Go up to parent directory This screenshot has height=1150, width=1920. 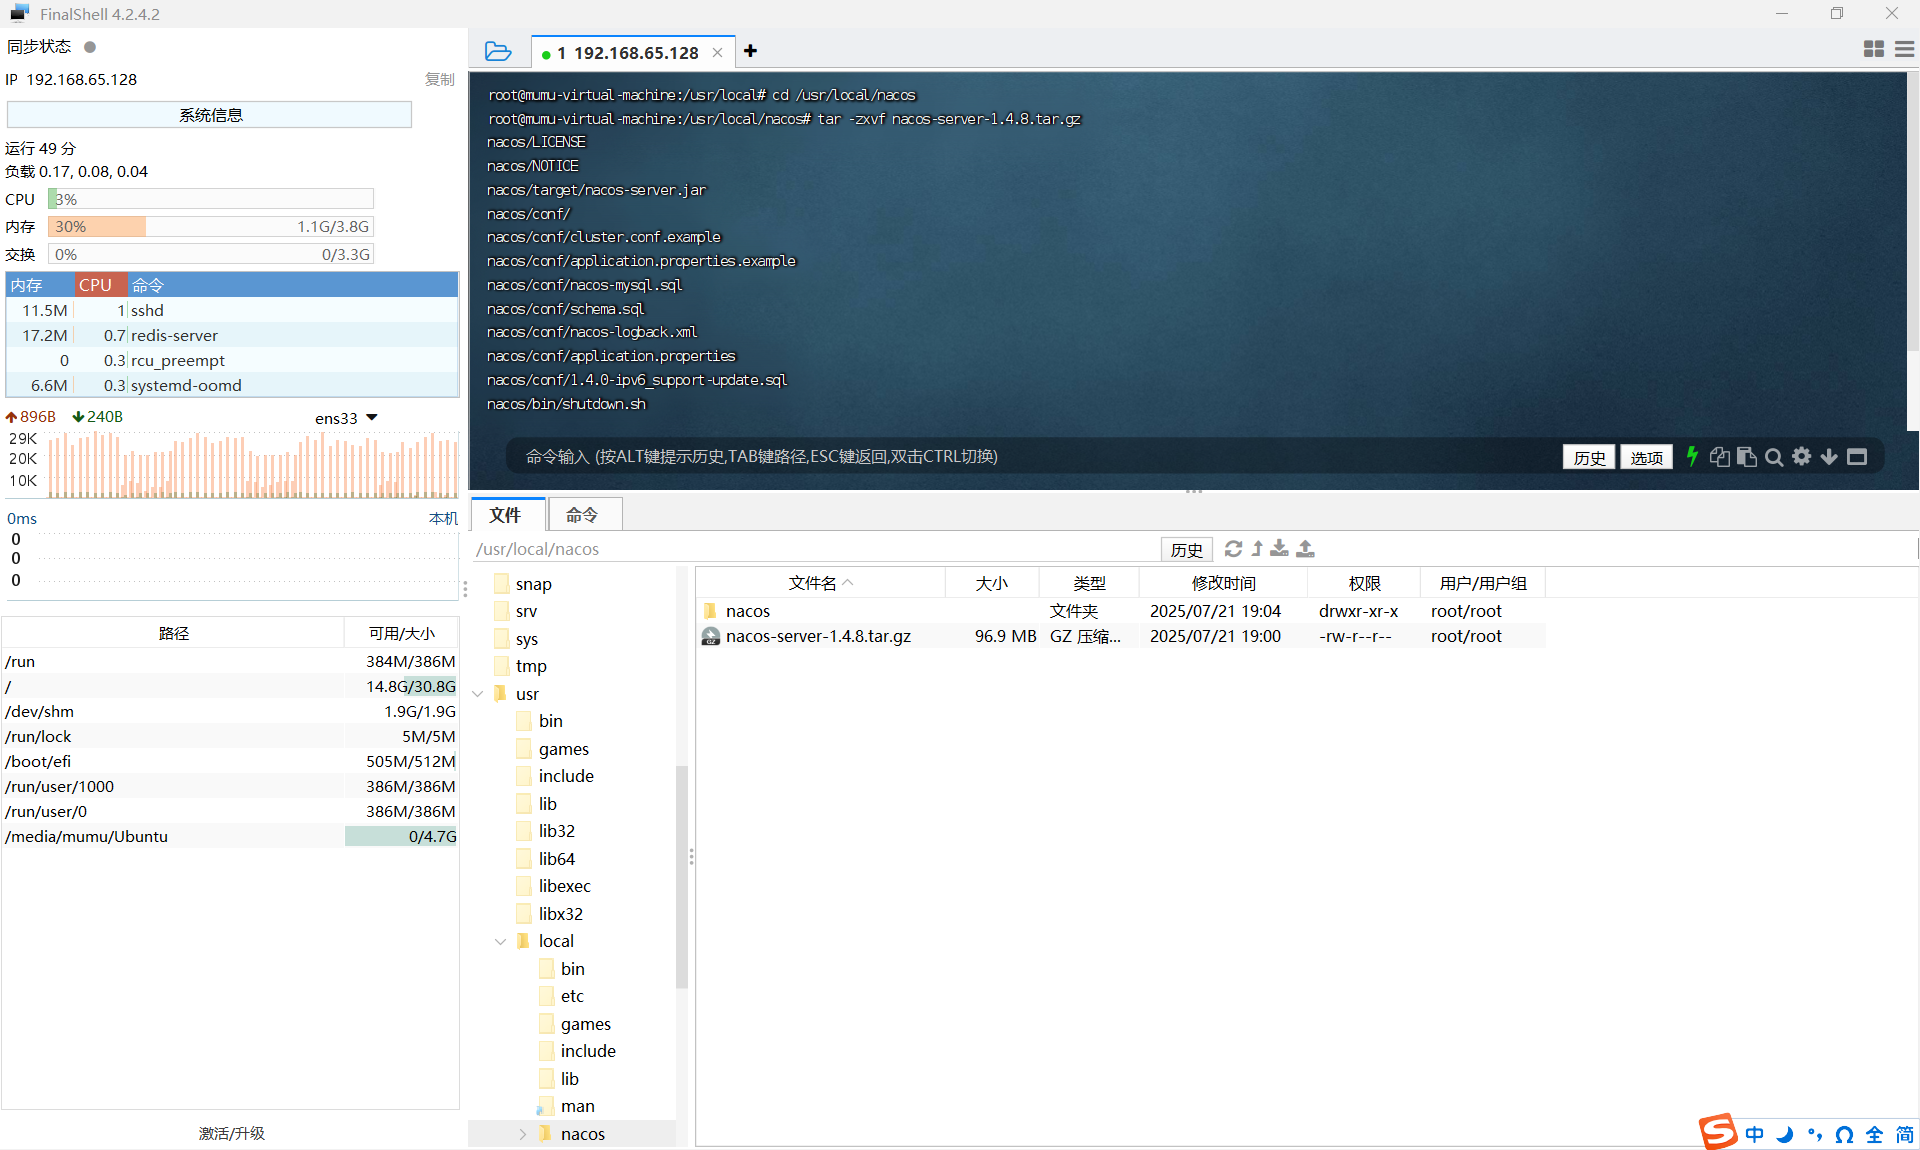pos(1257,549)
